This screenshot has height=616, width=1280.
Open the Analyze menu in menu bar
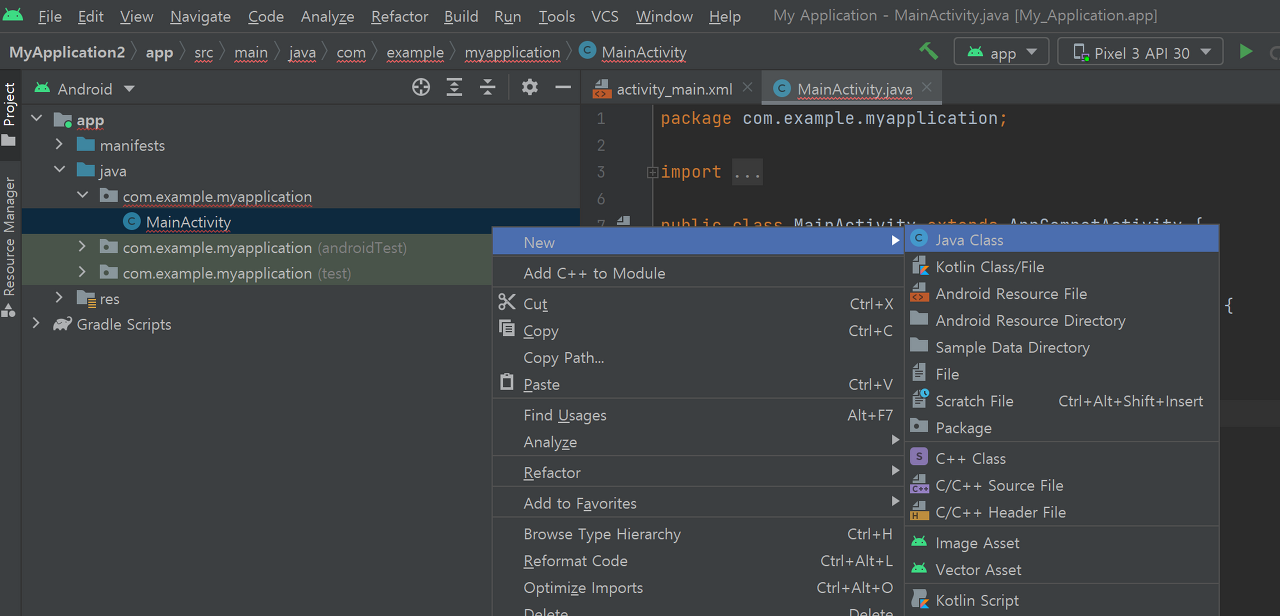[x=327, y=17]
